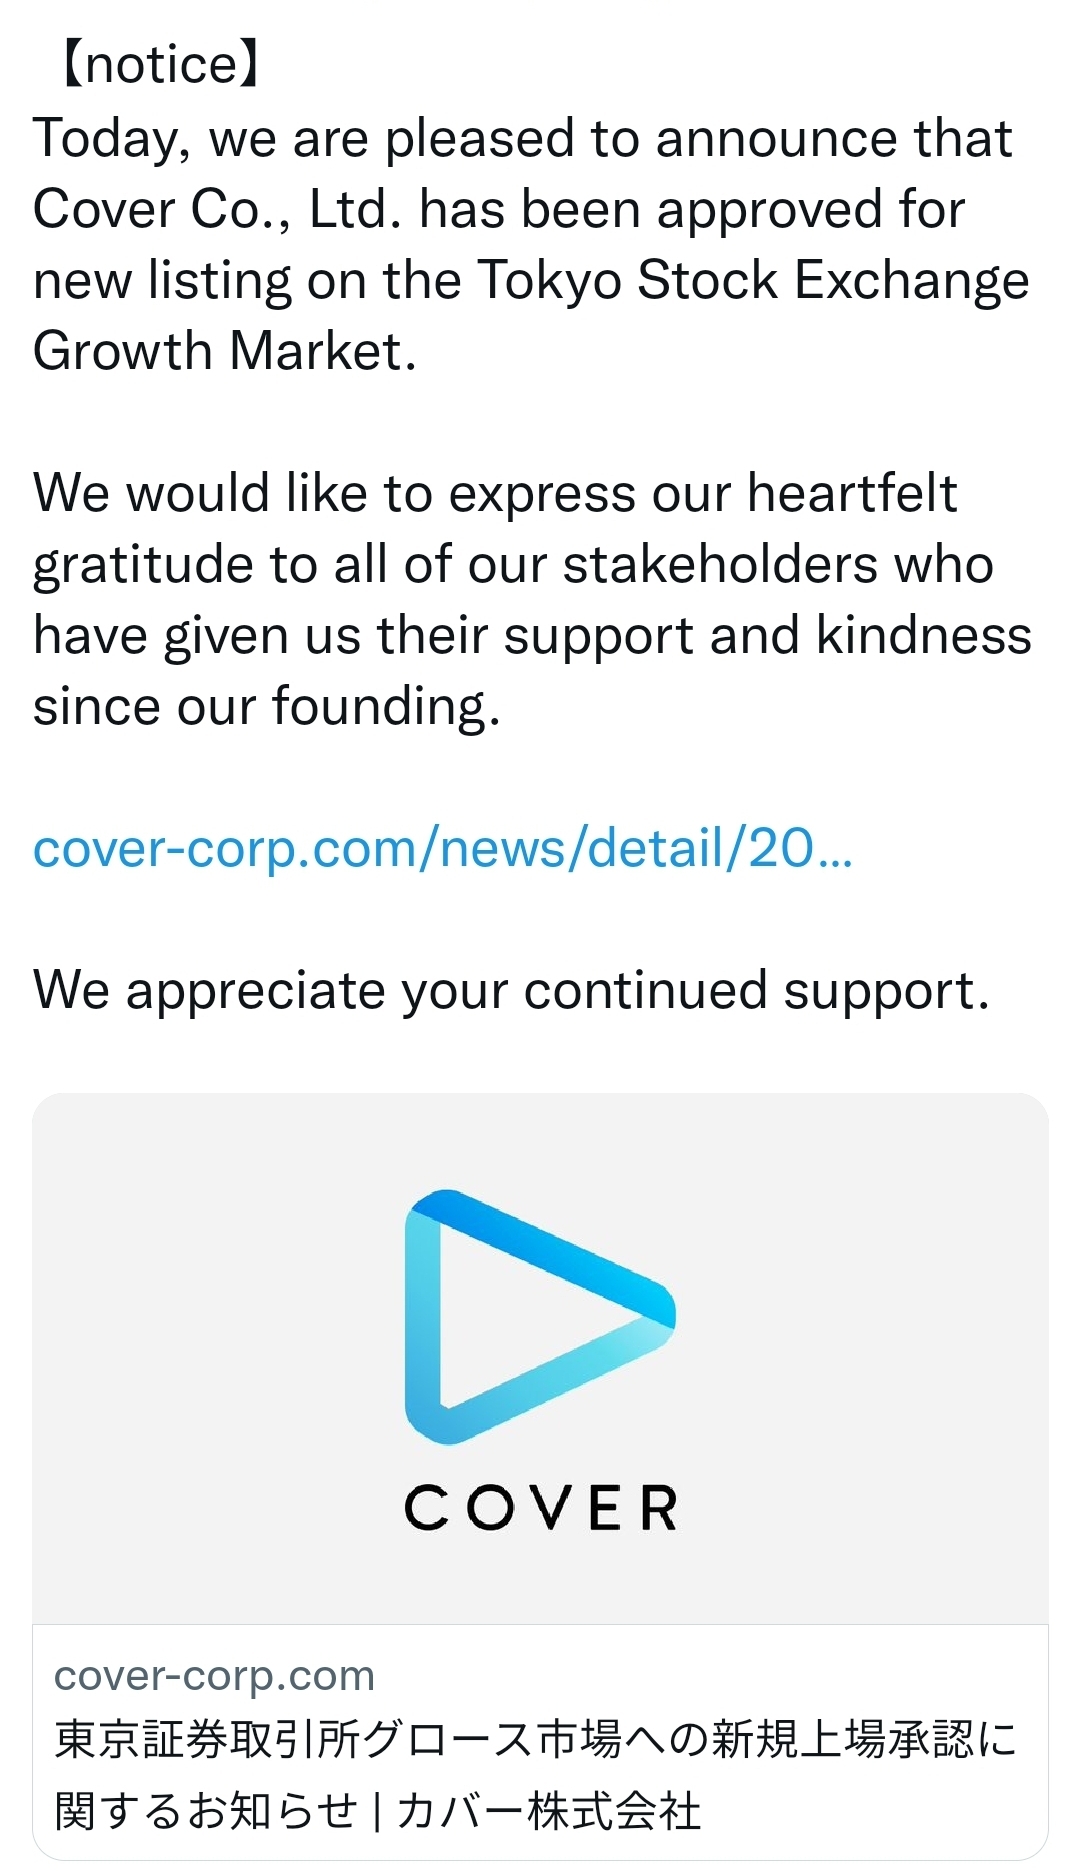
Task: Tap the blue triangle Cover logo
Action: pyautogui.click(x=540, y=1316)
